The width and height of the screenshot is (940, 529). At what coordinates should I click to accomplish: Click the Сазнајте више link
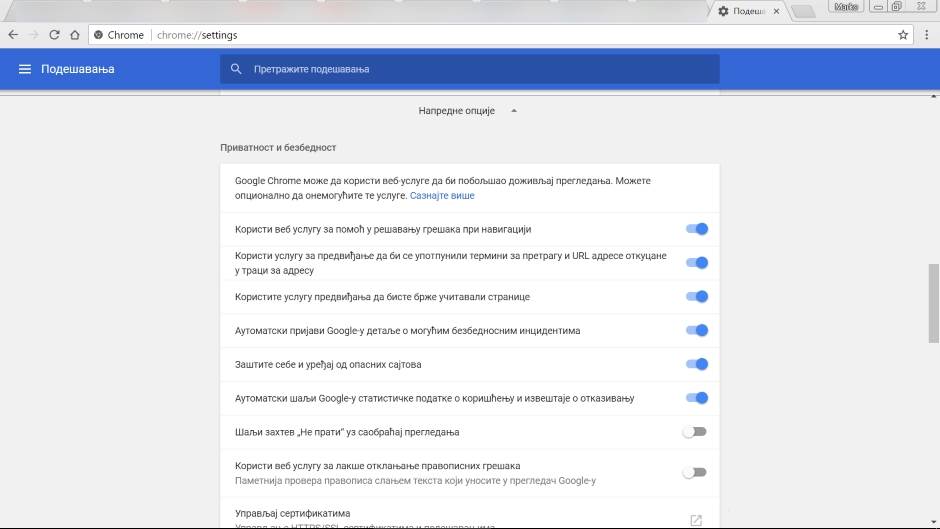click(442, 195)
